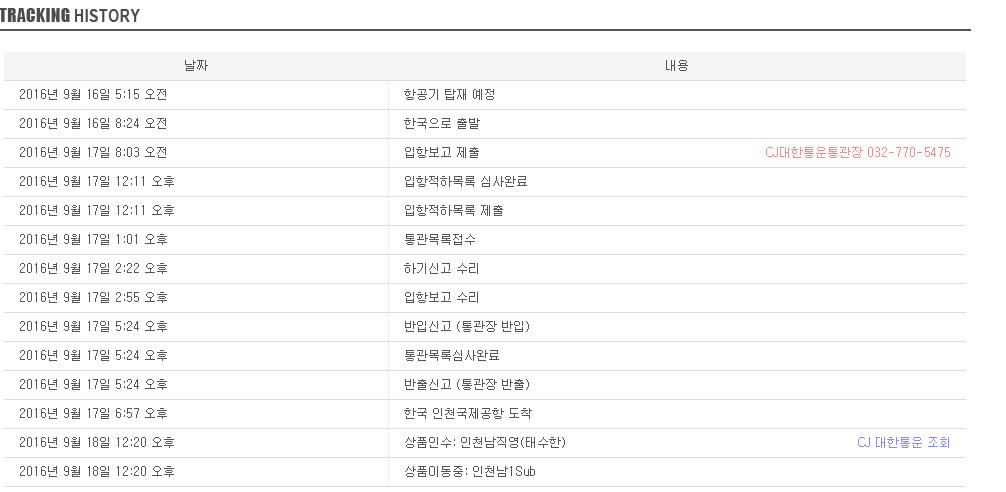Select the 한국 인천국제공항 도착 entry

point(467,414)
